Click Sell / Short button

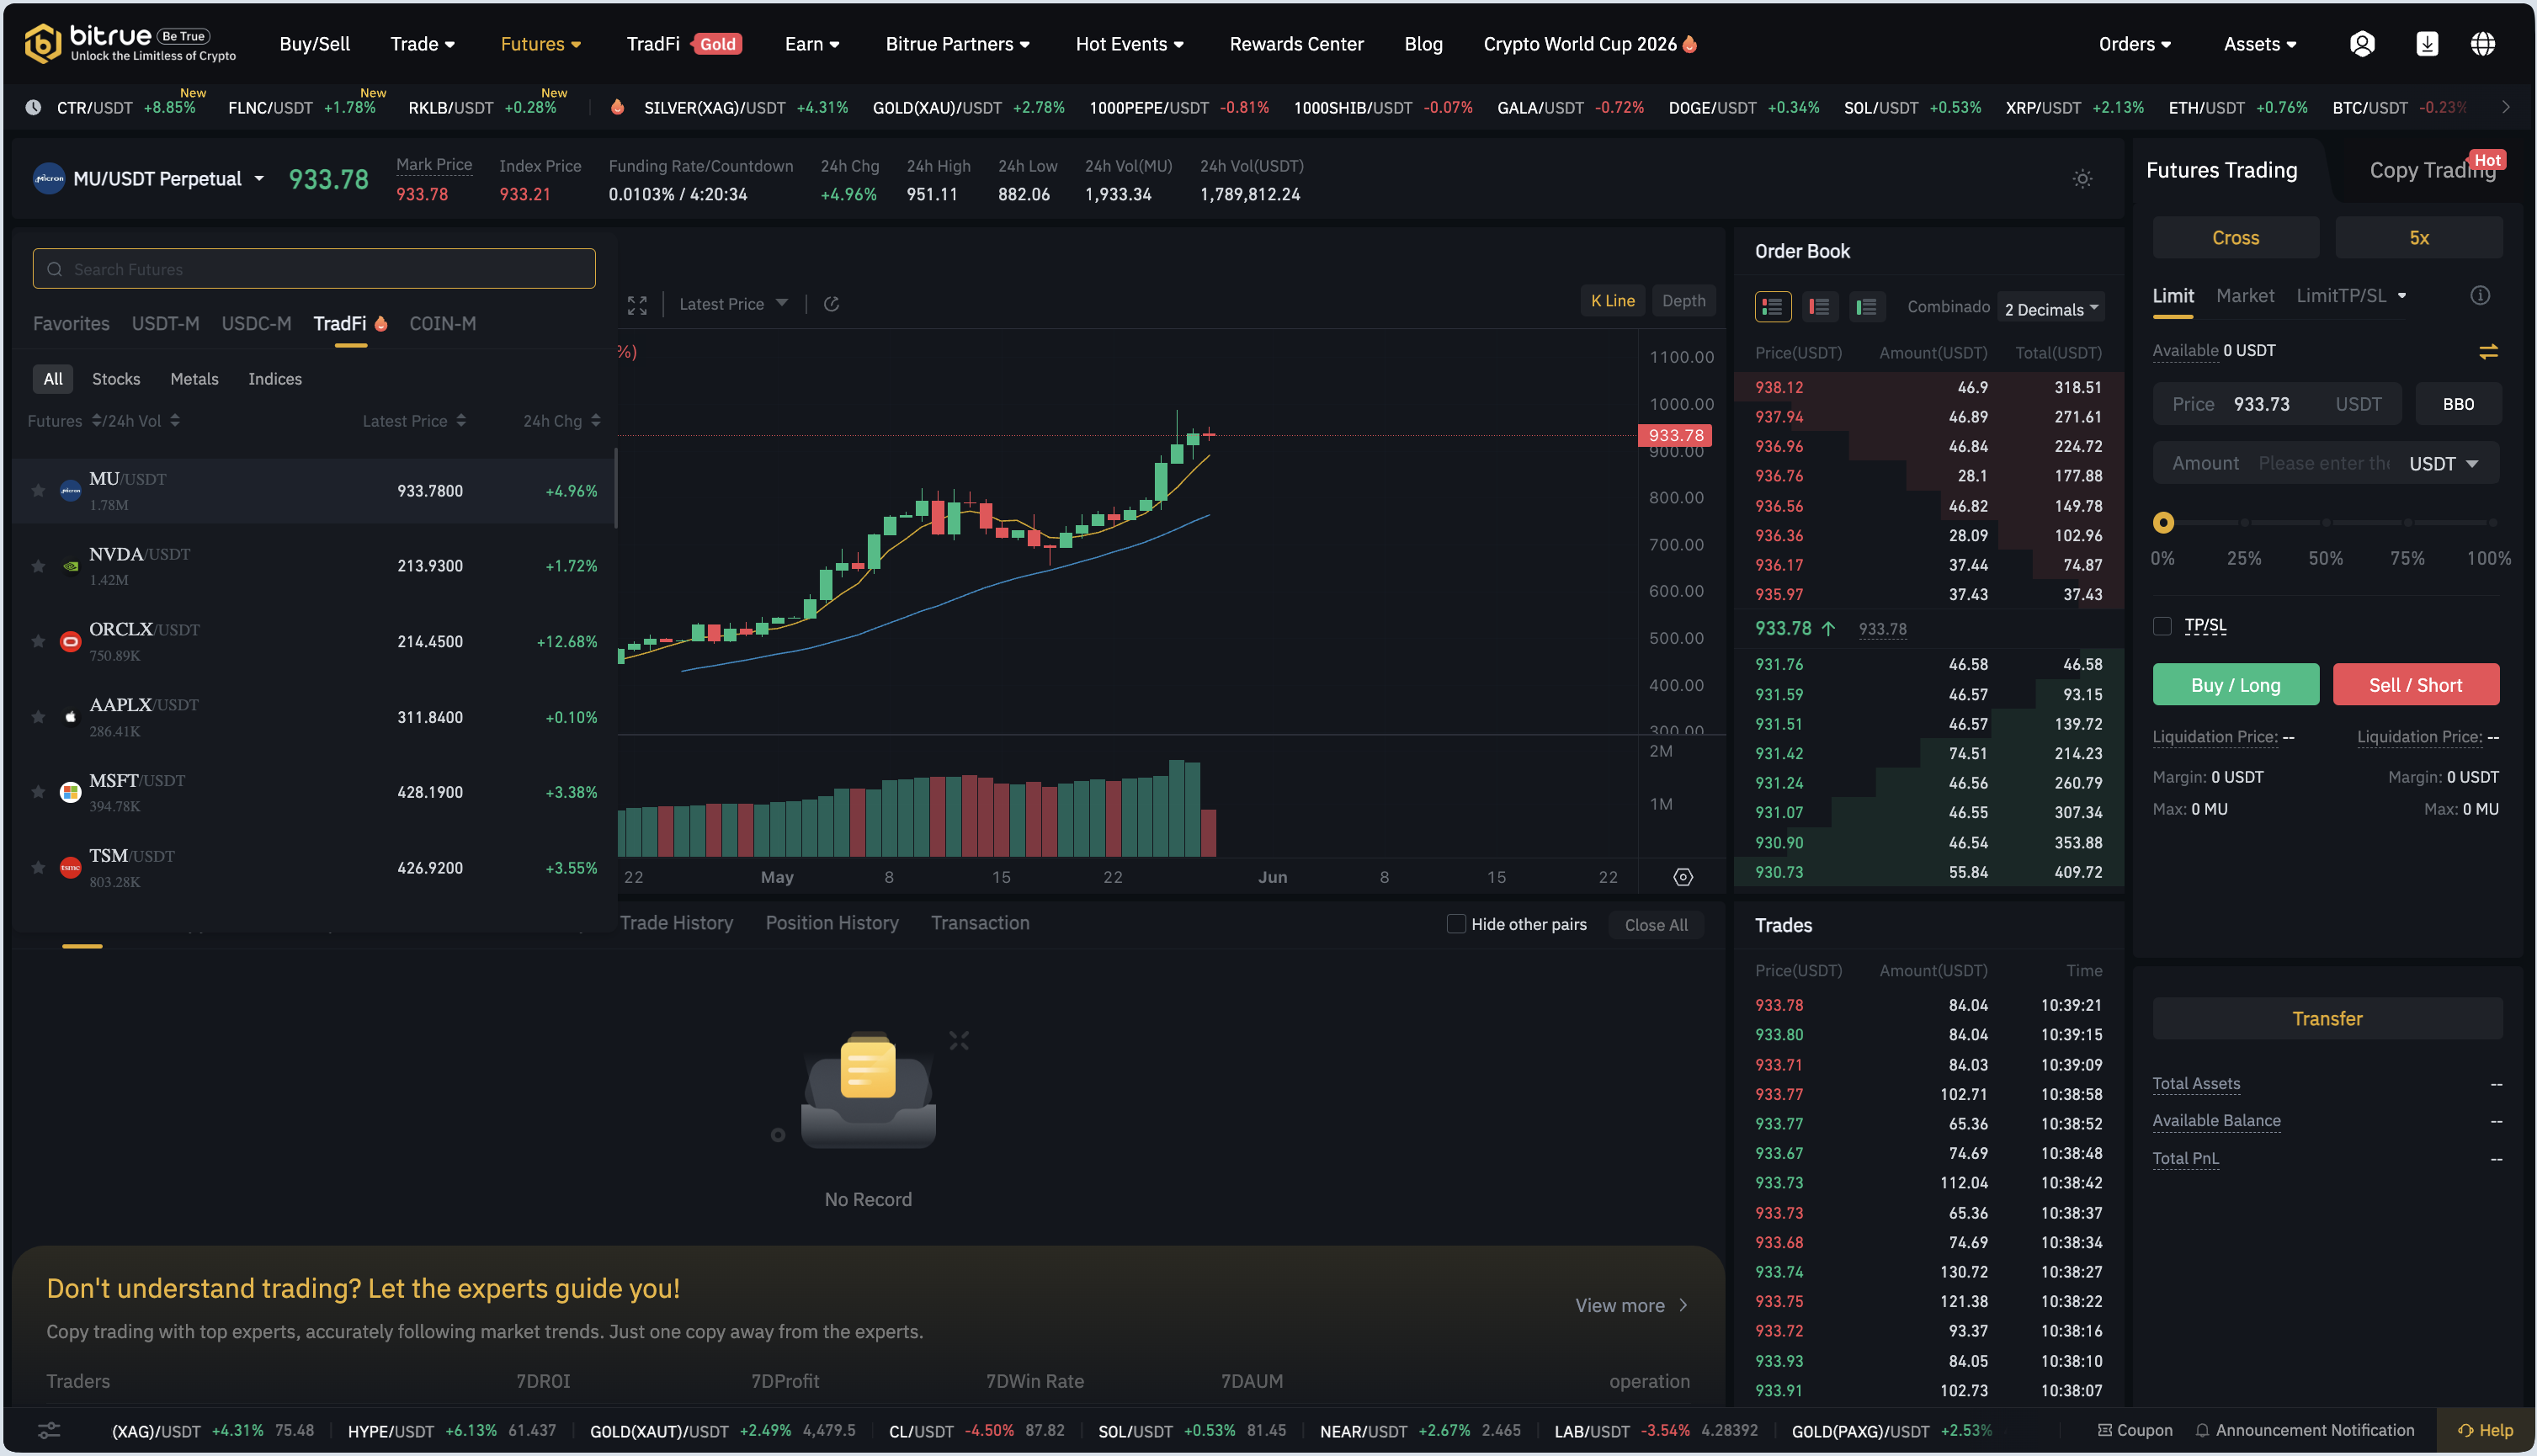[x=2415, y=685]
